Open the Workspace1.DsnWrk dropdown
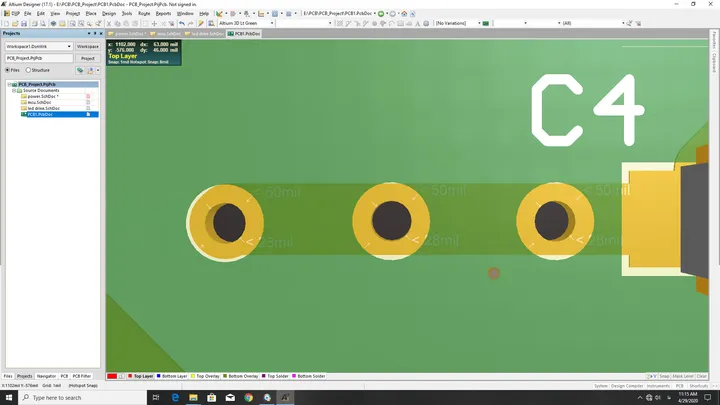720x405 pixels. [39, 46]
